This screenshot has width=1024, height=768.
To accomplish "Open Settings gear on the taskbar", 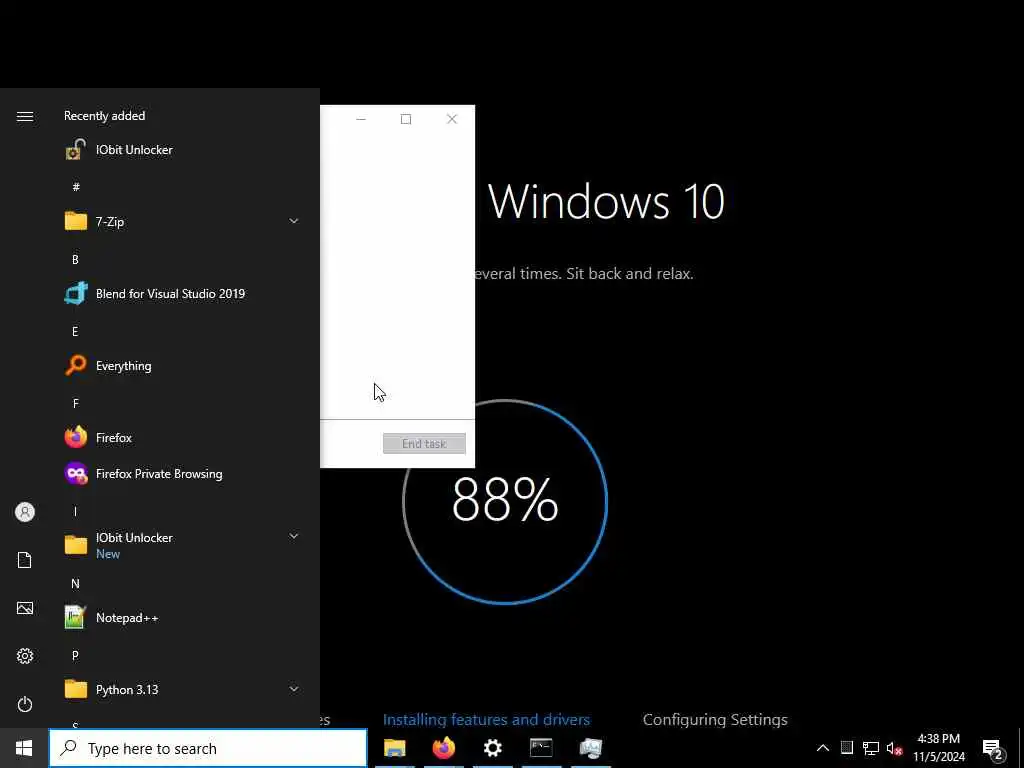I will [x=492, y=748].
